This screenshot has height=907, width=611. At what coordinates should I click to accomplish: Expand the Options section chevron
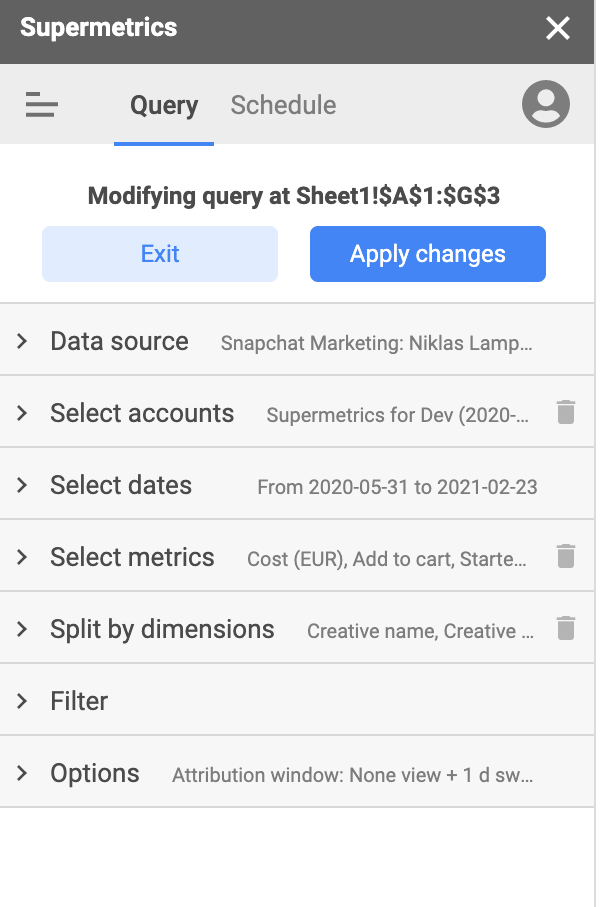pos(22,773)
